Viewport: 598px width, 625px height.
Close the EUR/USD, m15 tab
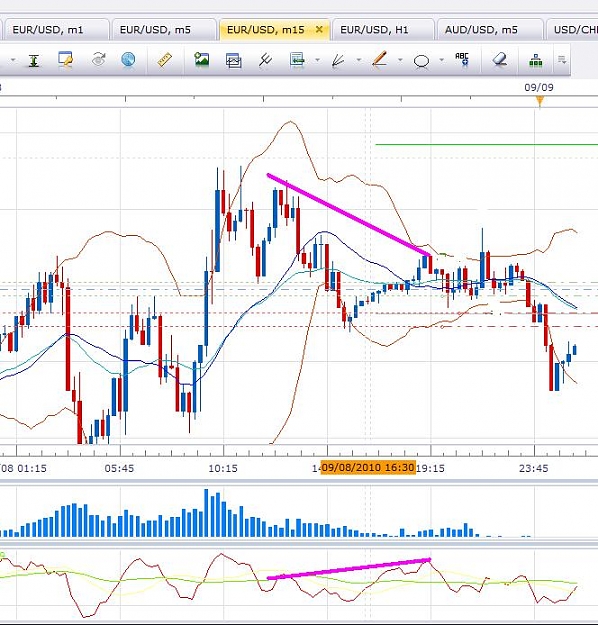[x=319, y=29]
